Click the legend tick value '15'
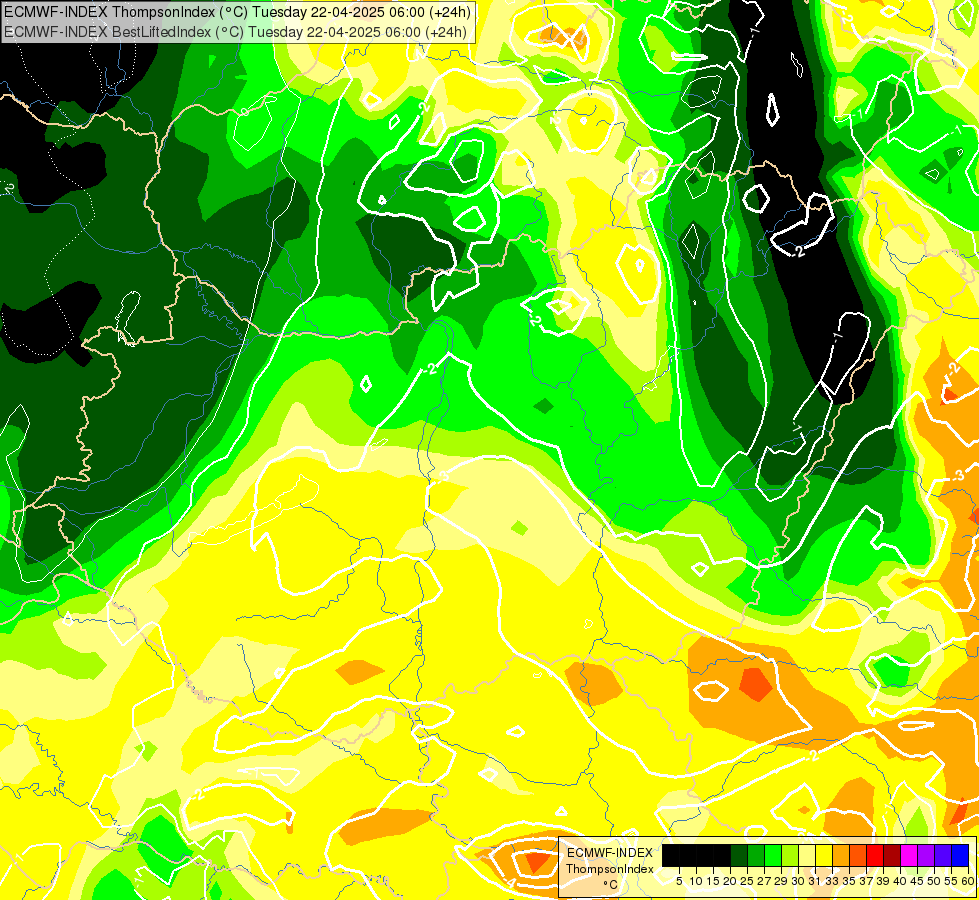The height and width of the screenshot is (900, 979). (714, 881)
